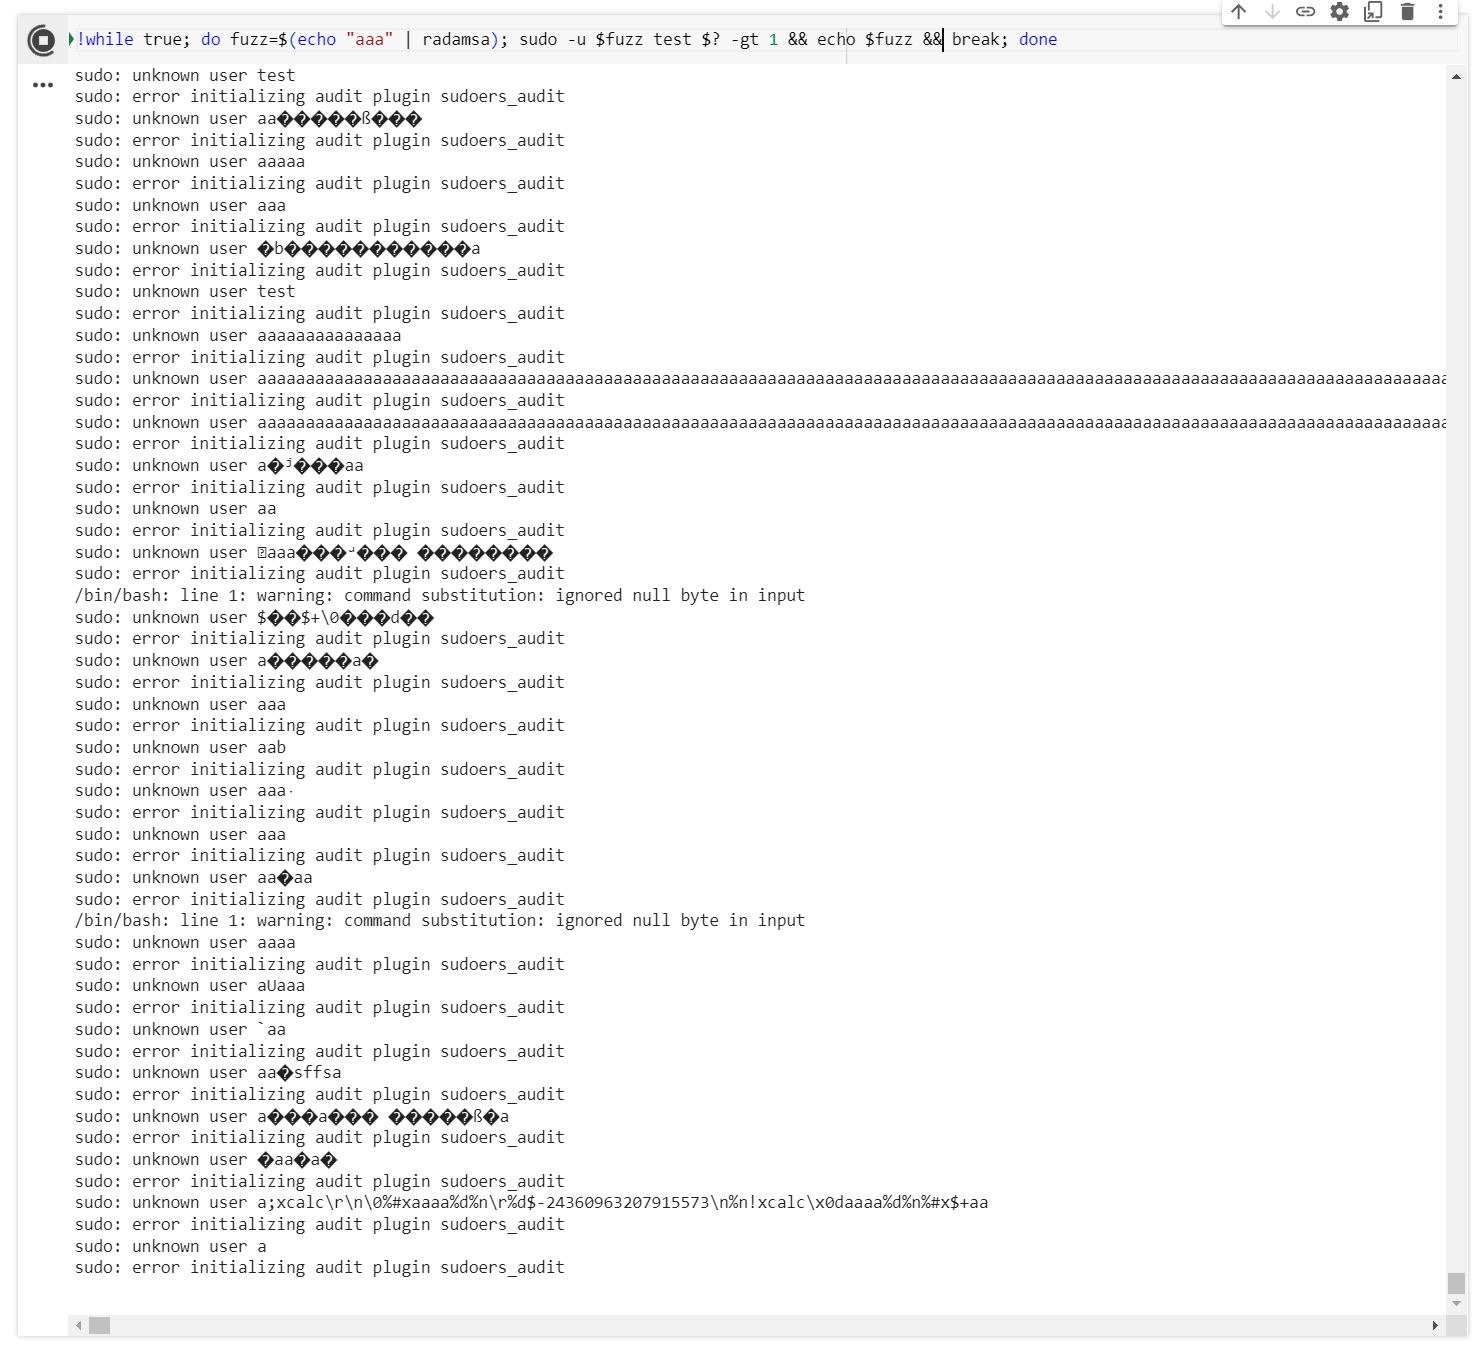This screenshot has height=1346, width=1472.
Task: Click the vertical scrollbar thumb in the output
Action: pos(1456,1283)
